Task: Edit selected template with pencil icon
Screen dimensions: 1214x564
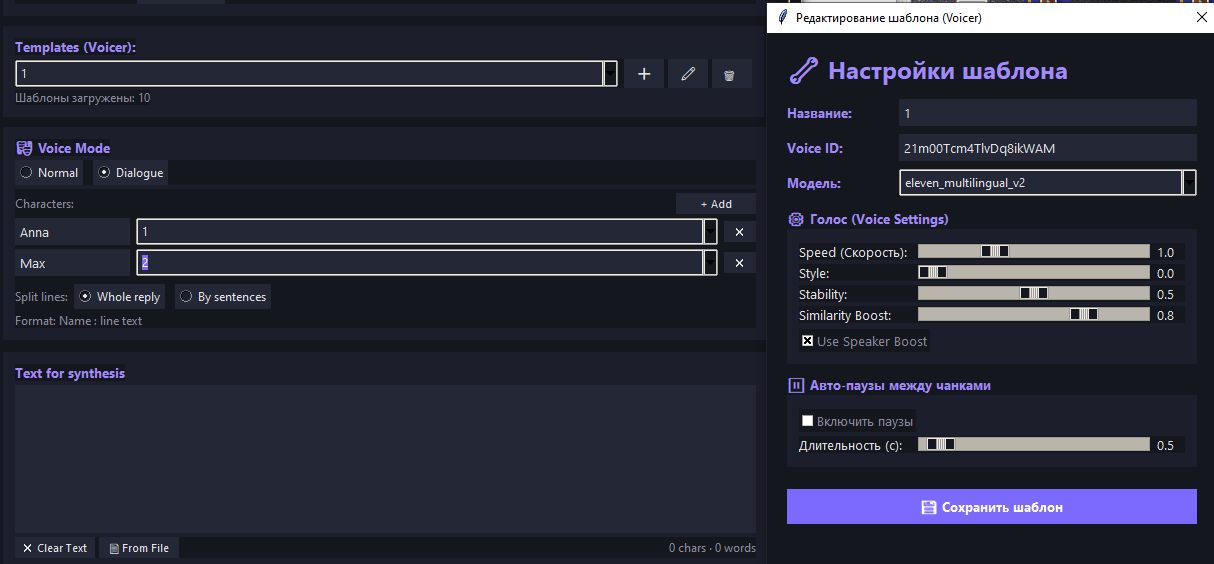Action: (687, 74)
